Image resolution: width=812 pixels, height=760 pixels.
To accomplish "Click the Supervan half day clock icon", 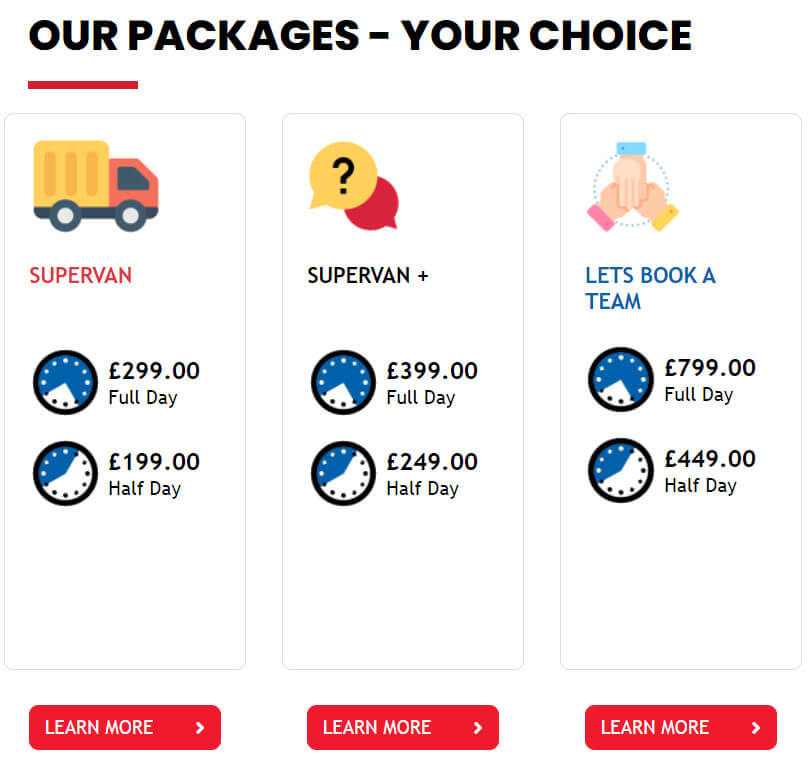I will point(65,473).
